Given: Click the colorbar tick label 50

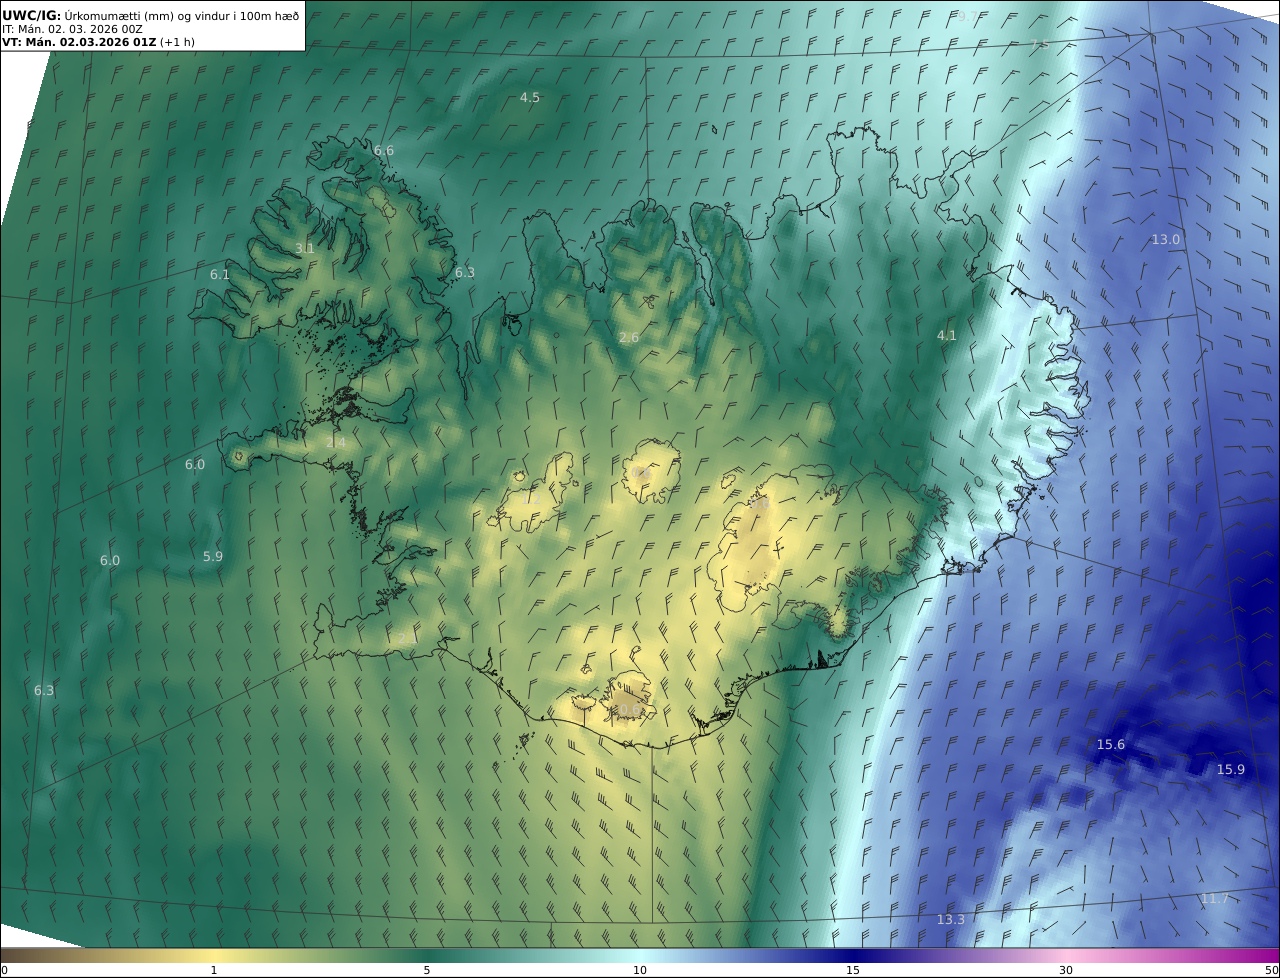Looking at the screenshot, I should coord(1271,970).
